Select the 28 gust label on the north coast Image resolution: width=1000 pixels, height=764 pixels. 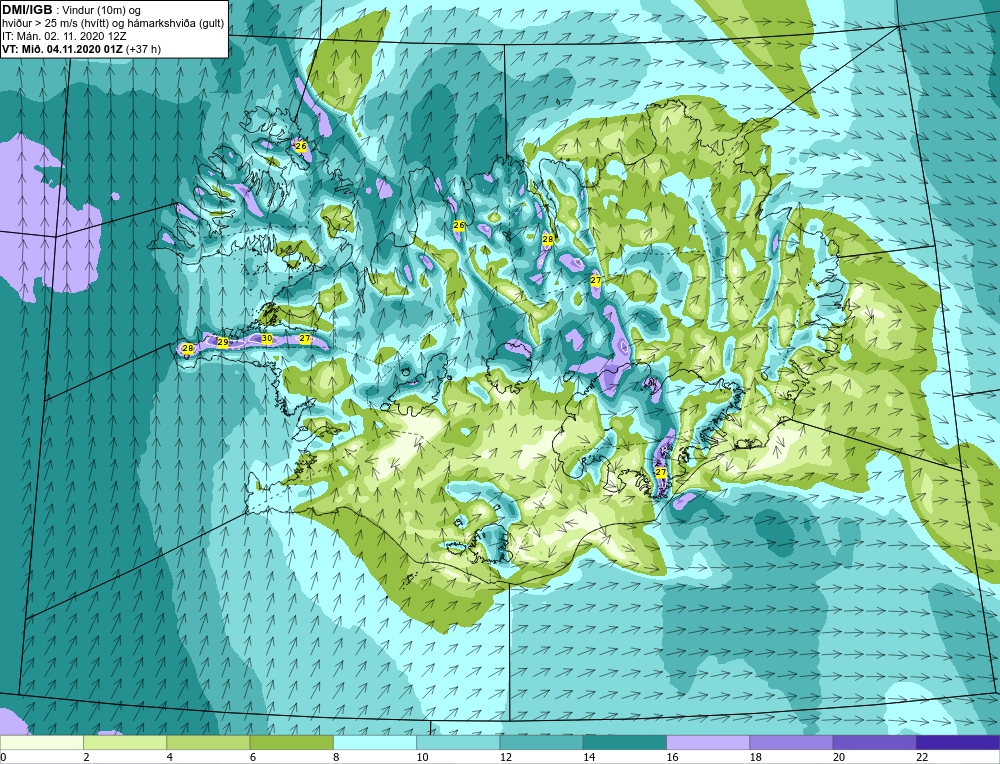(x=548, y=239)
